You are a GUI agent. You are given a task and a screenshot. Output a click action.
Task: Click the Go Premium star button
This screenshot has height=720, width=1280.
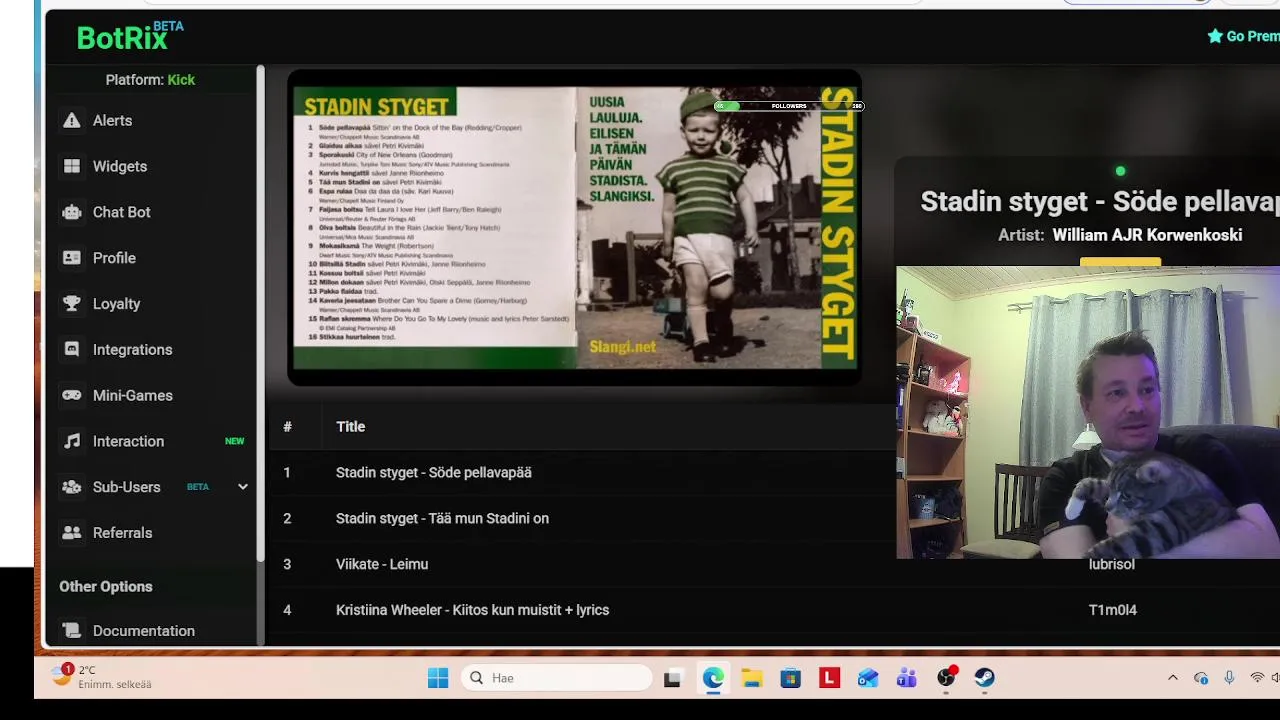click(1243, 36)
